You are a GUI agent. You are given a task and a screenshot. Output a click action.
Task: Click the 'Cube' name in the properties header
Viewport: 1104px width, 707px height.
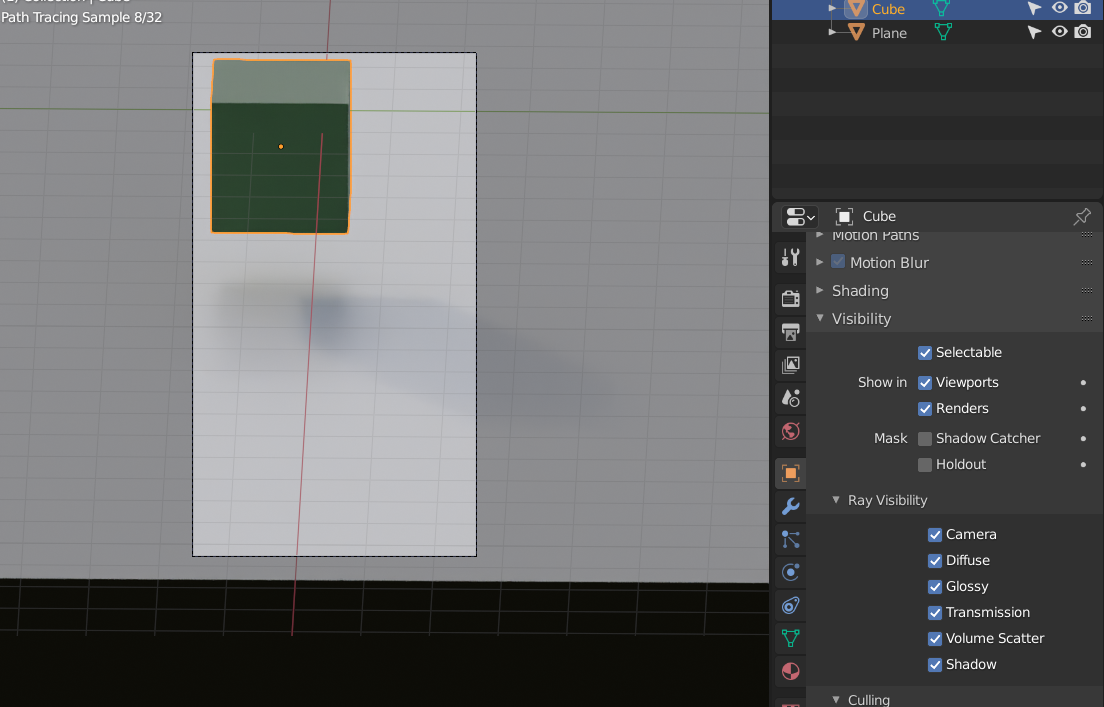tap(879, 216)
